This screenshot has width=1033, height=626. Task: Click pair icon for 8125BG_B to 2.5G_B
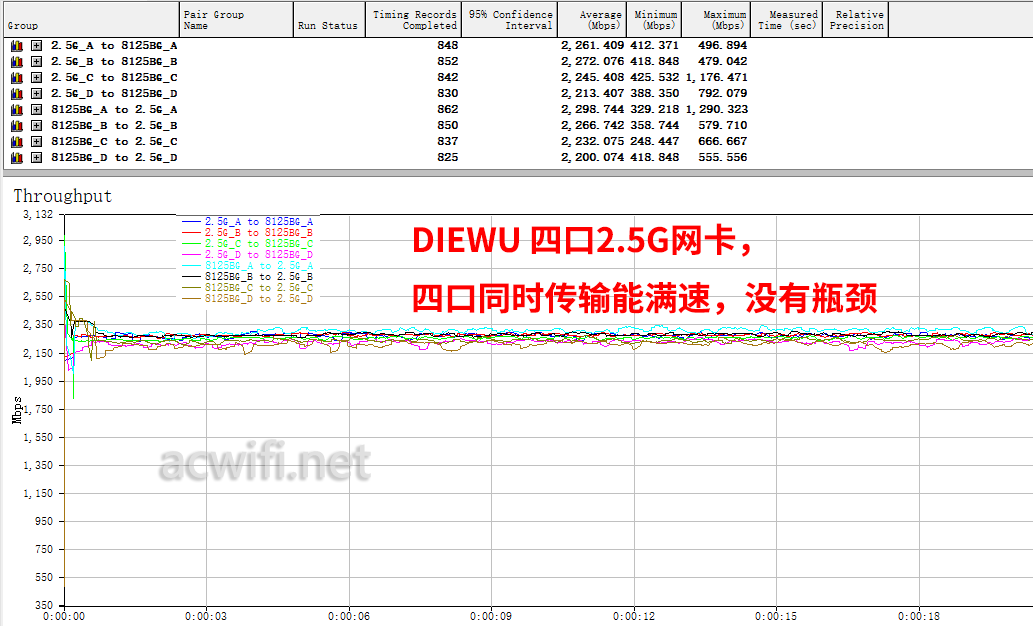point(17,125)
